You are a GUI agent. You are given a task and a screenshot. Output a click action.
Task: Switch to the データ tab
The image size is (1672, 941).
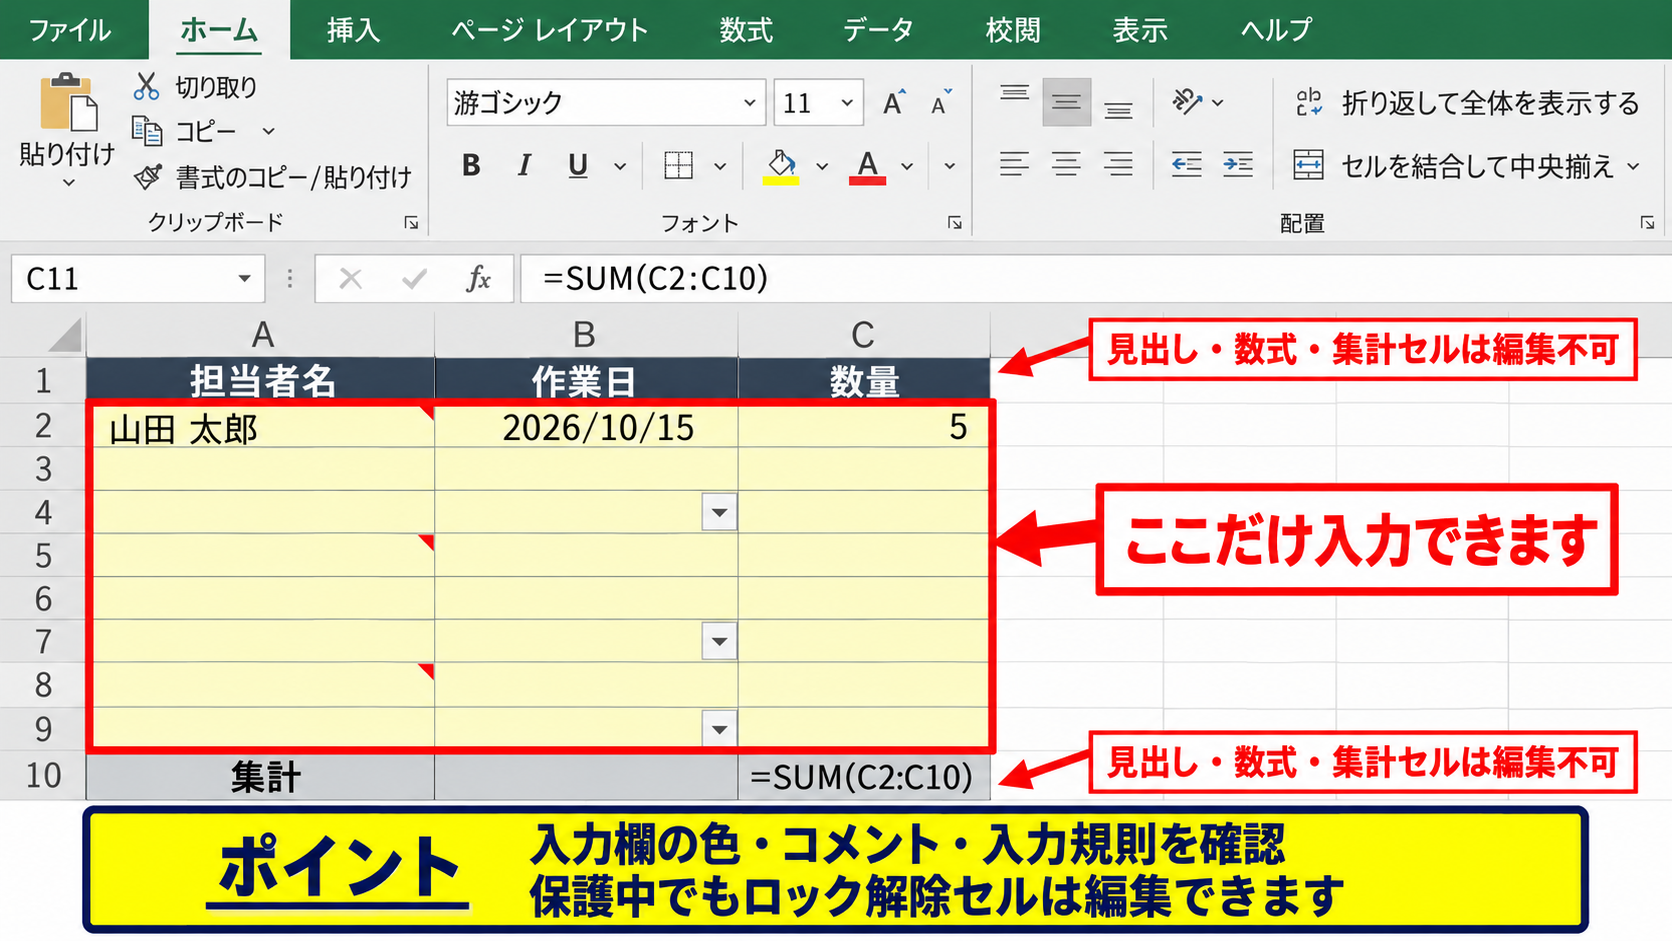pyautogui.click(x=878, y=30)
